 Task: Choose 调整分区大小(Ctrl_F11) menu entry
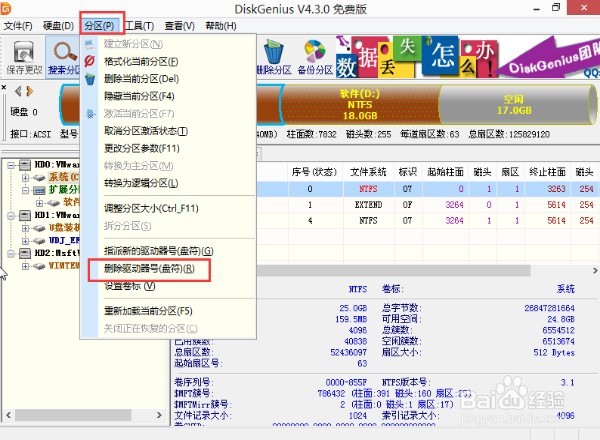coord(151,209)
